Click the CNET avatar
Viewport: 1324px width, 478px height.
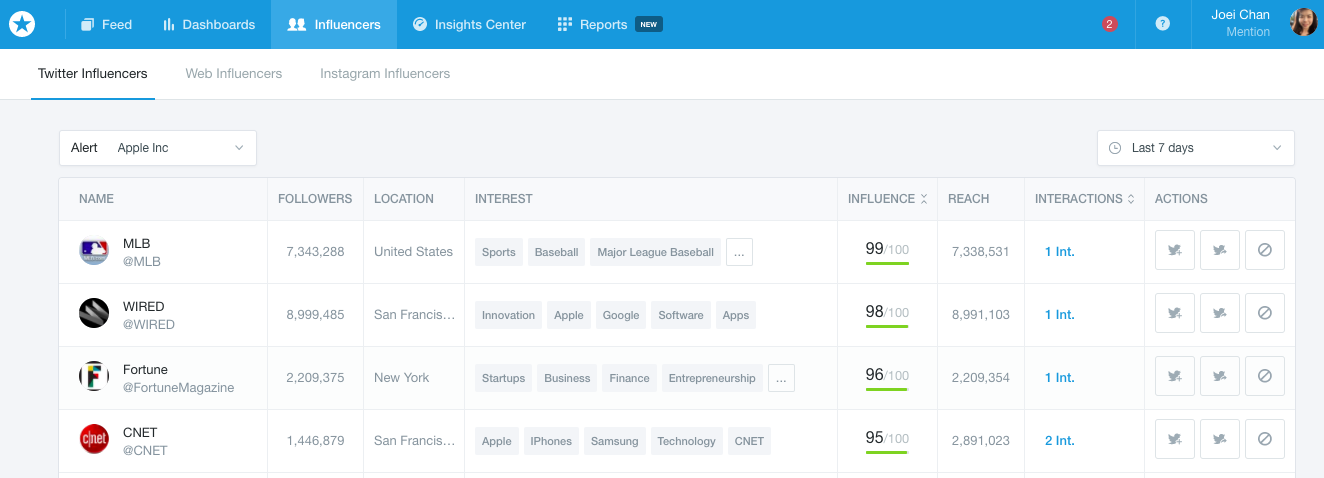click(x=94, y=440)
